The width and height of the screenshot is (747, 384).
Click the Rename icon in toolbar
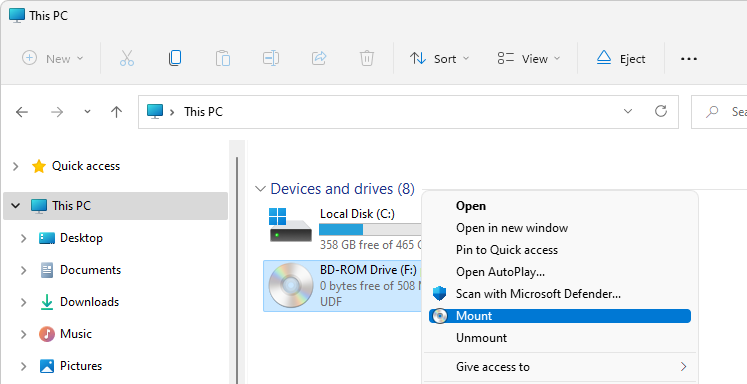click(271, 59)
